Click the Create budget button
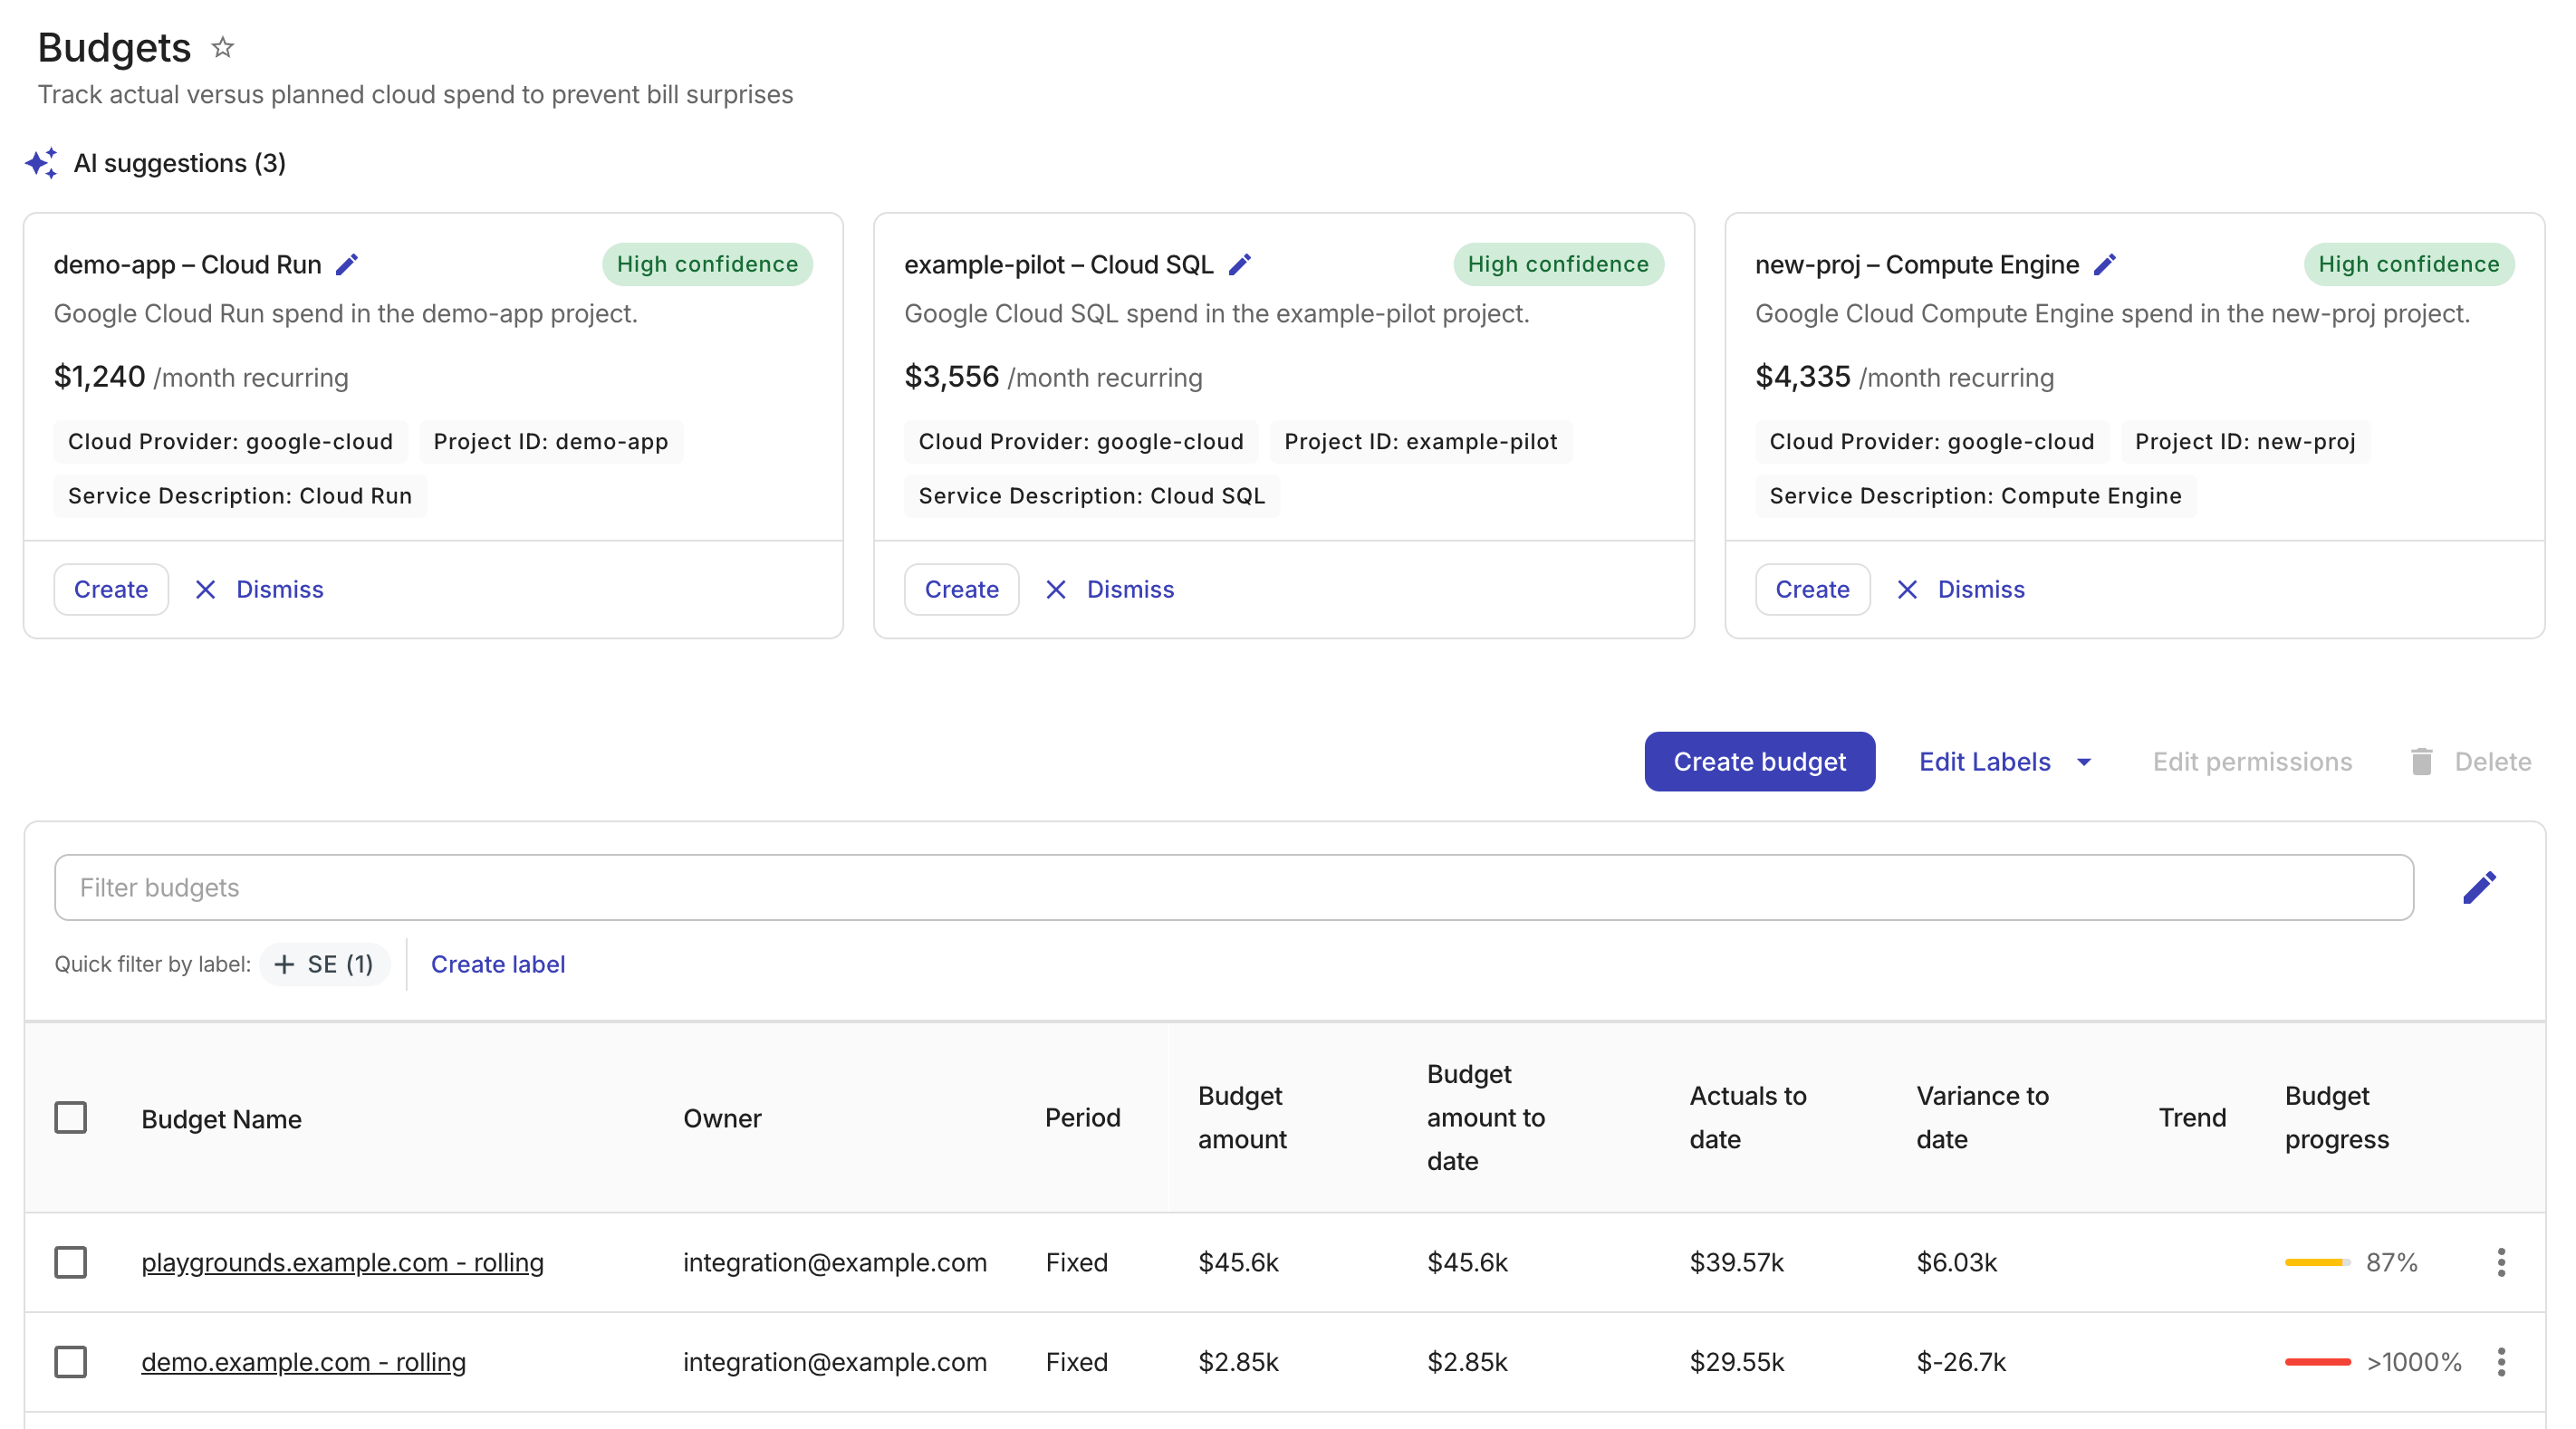The image size is (2576, 1429). pos(1759,761)
